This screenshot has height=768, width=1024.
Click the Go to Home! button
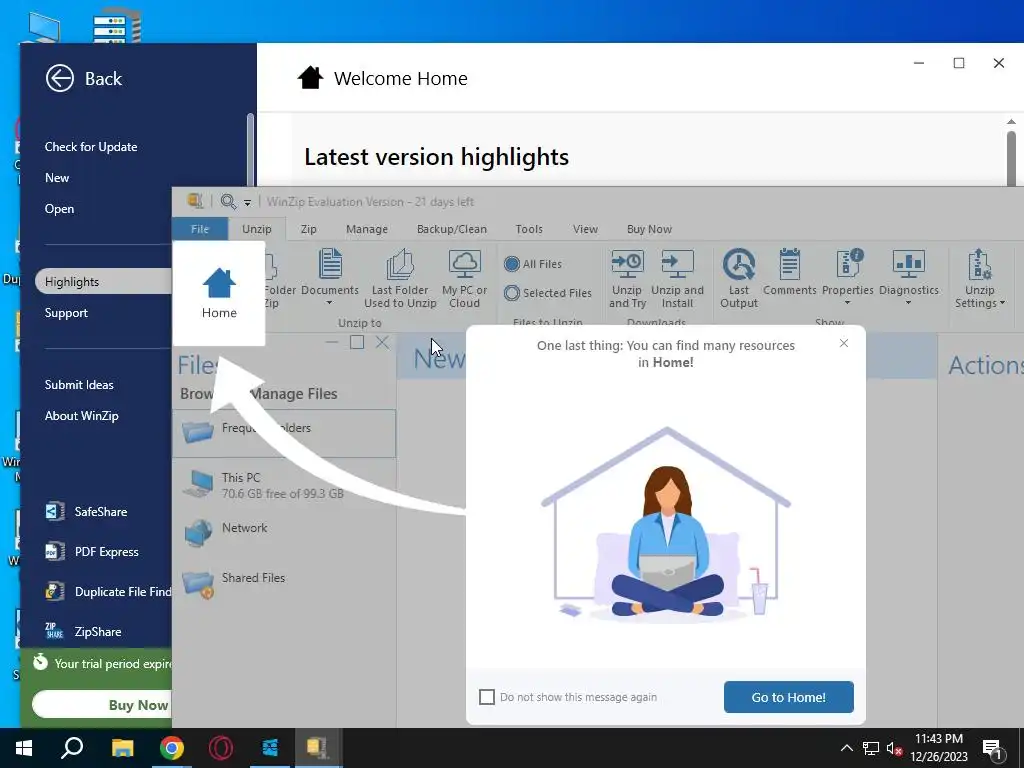click(x=788, y=697)
